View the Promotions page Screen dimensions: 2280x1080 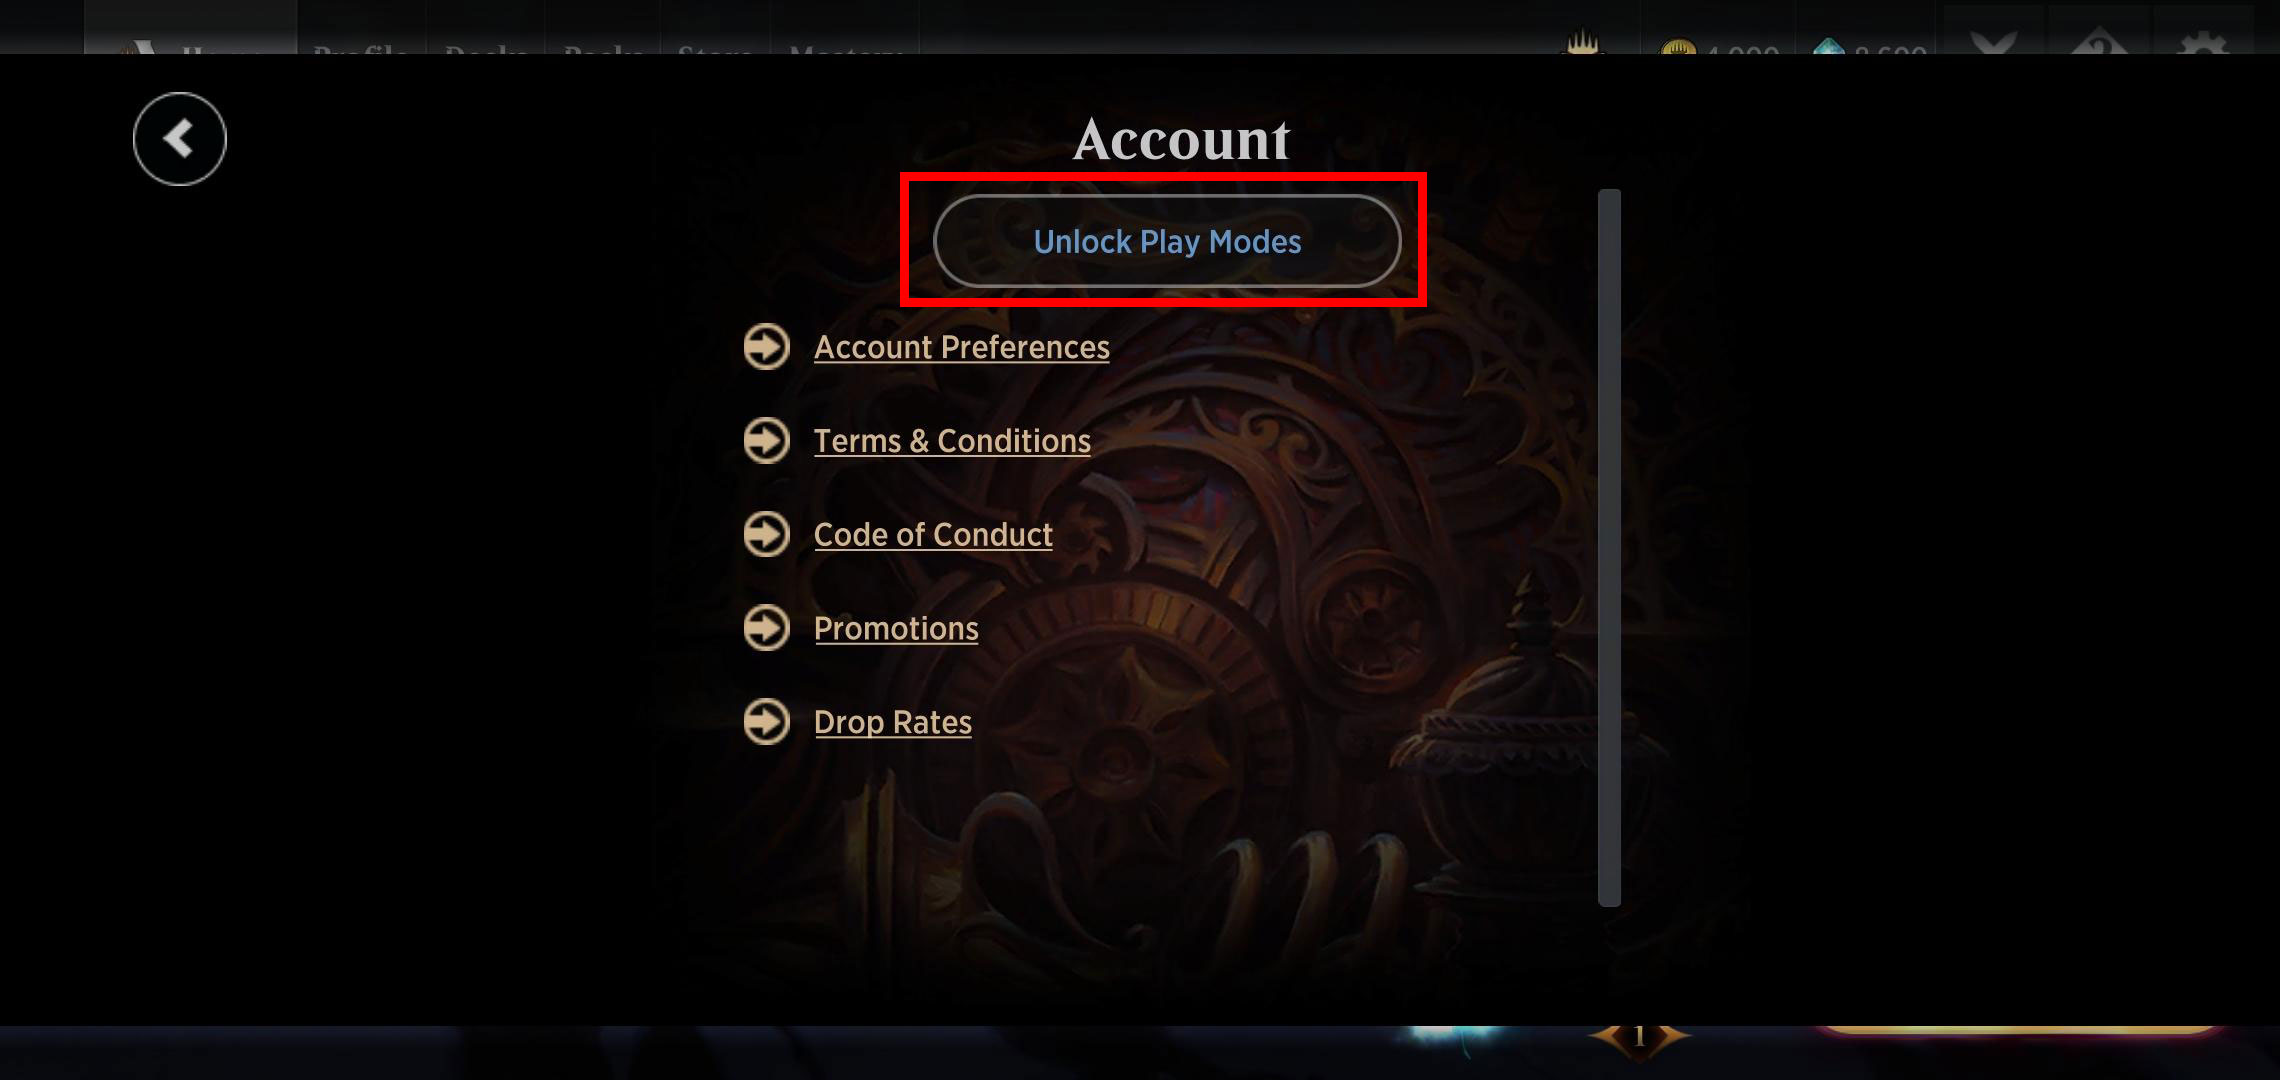pos(896,629)
